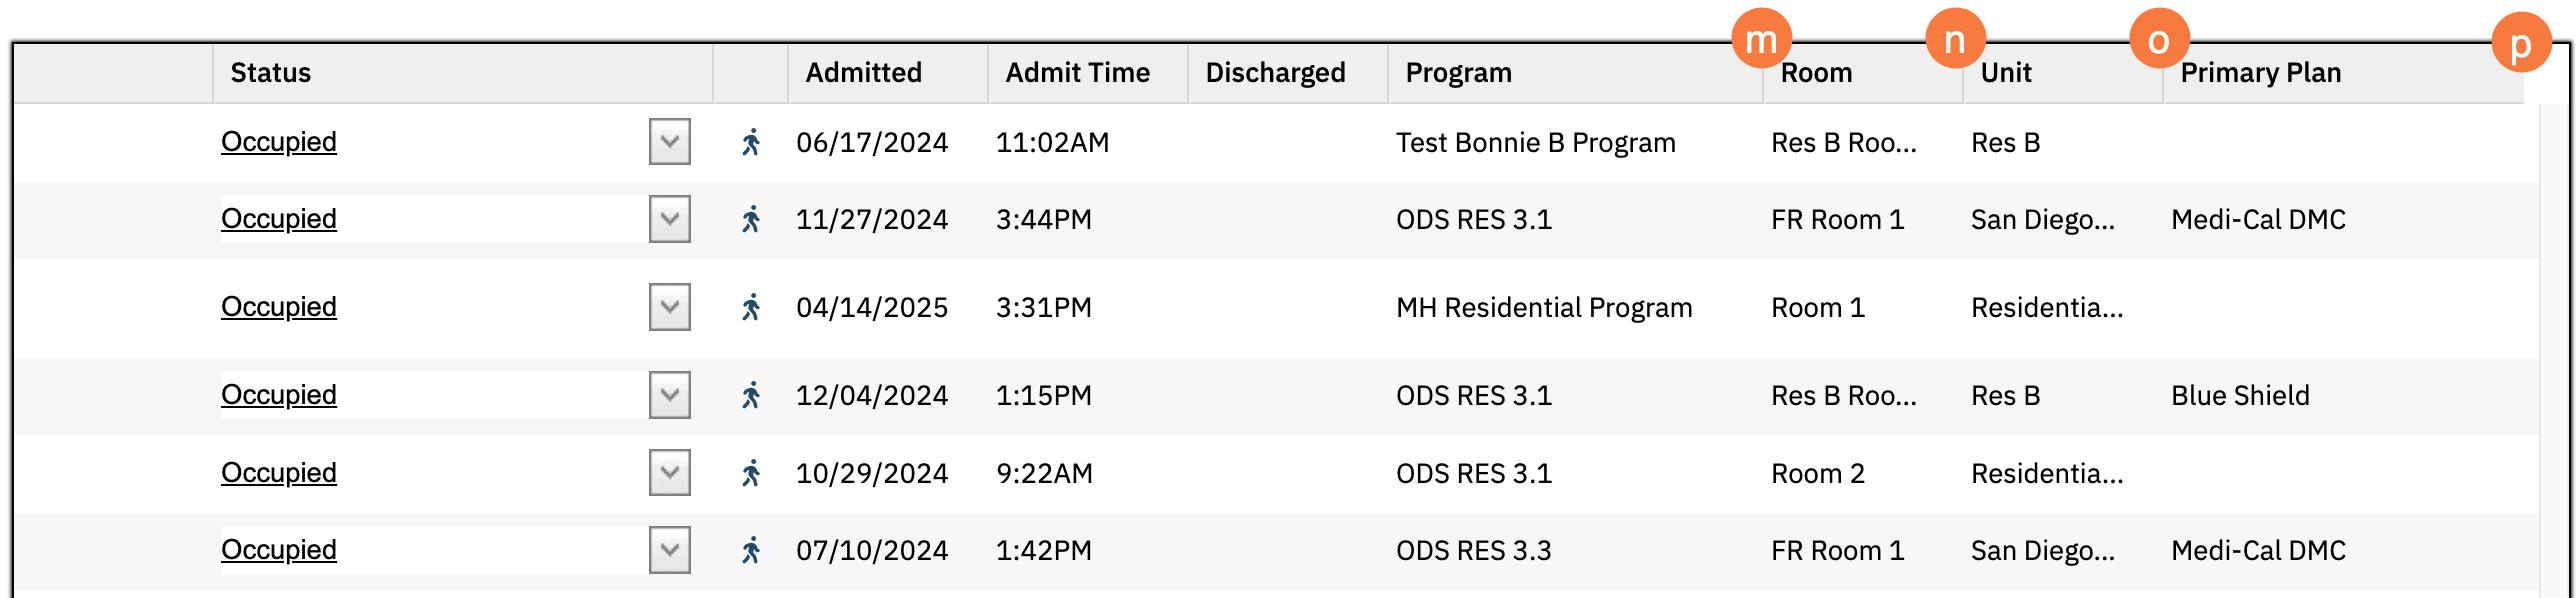Click walking person icon for 11/27/2024 admission
Viewport: 2576px width, 598px height.
click(751, 219)
